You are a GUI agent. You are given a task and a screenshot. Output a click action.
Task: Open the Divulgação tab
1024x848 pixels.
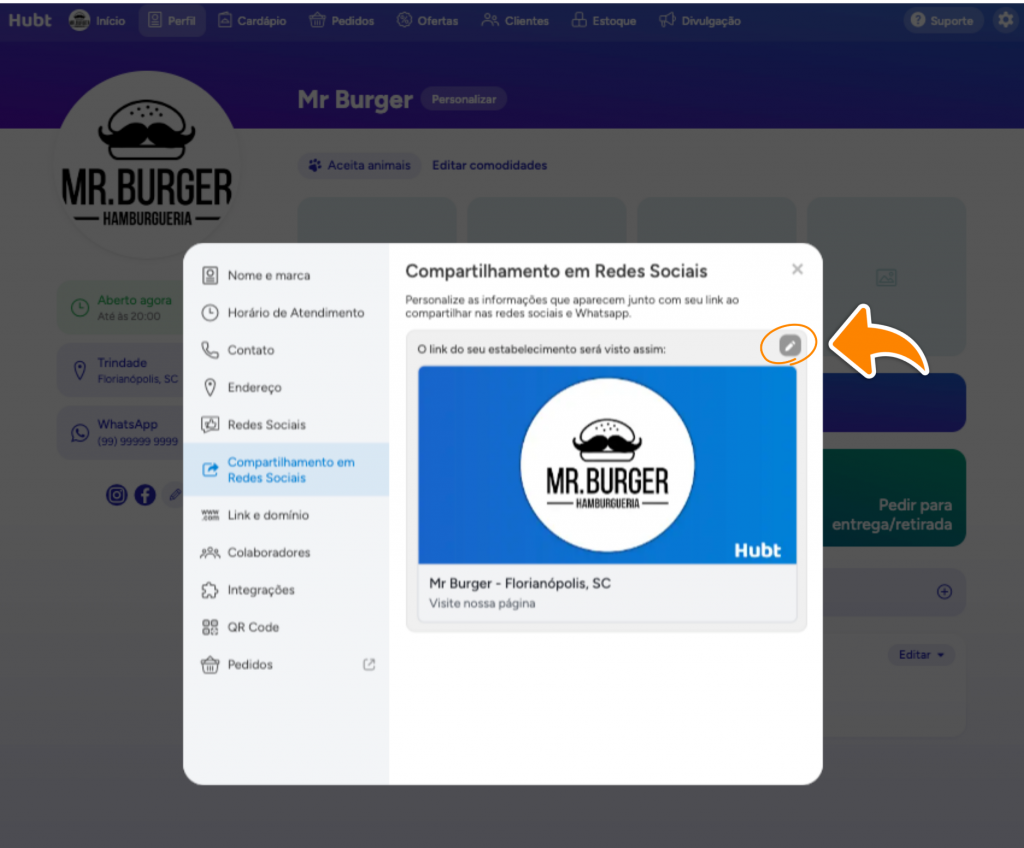click(699, 21)
